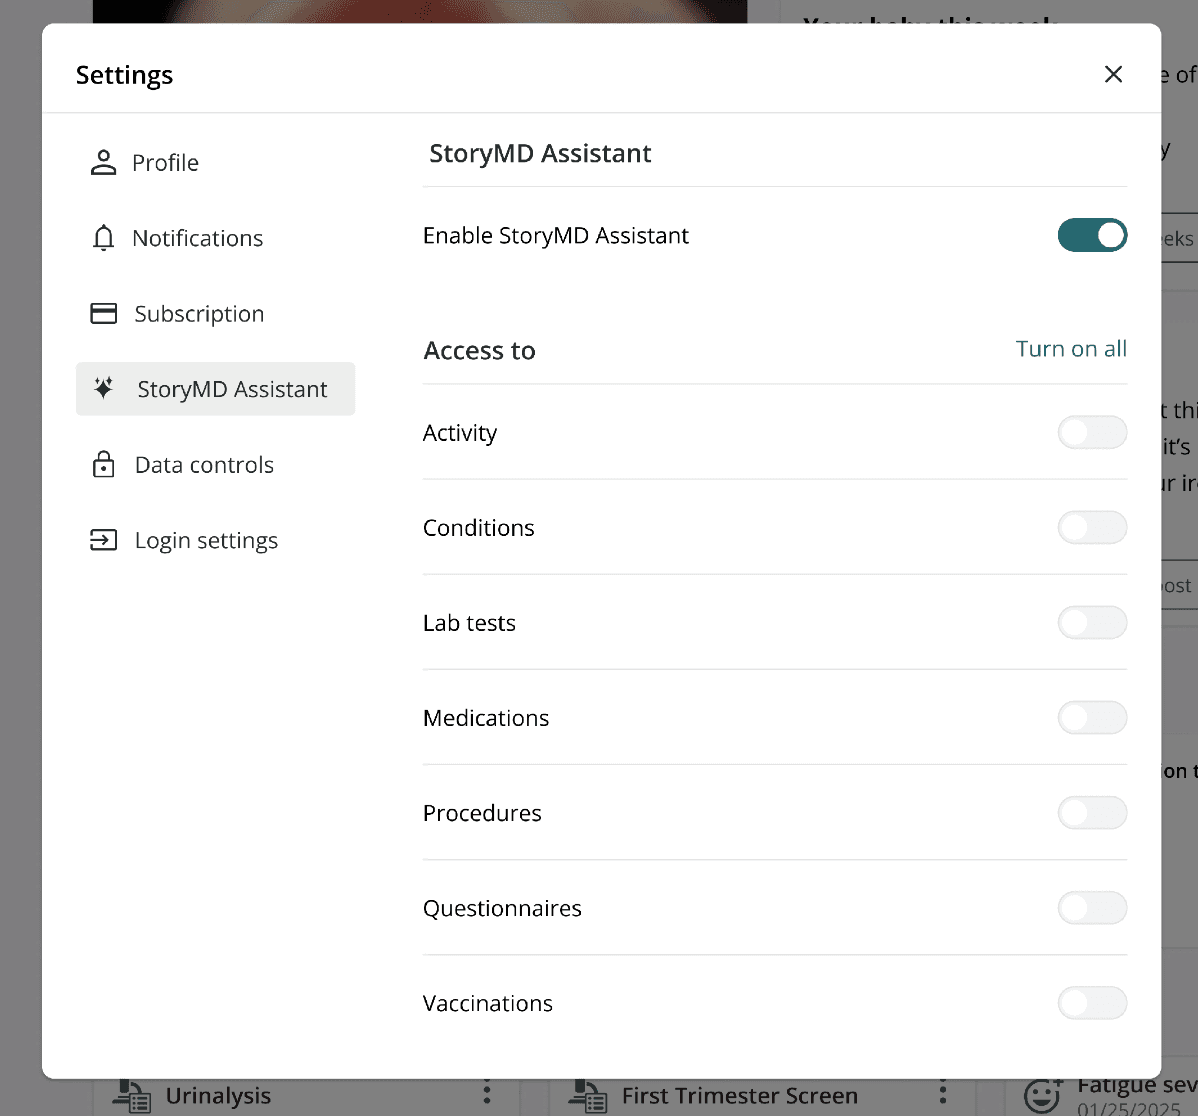
Task: Disable the Enable StoryMD Assistant switch
Action: pos(1092,235)
